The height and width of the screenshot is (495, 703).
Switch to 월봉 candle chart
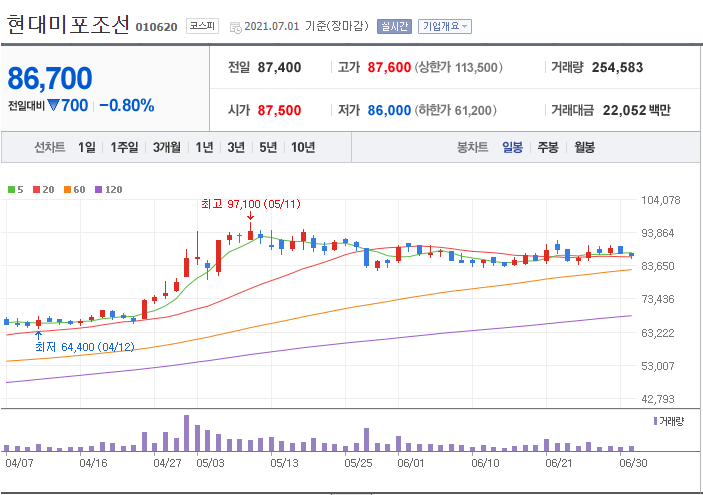coord(584,147)
